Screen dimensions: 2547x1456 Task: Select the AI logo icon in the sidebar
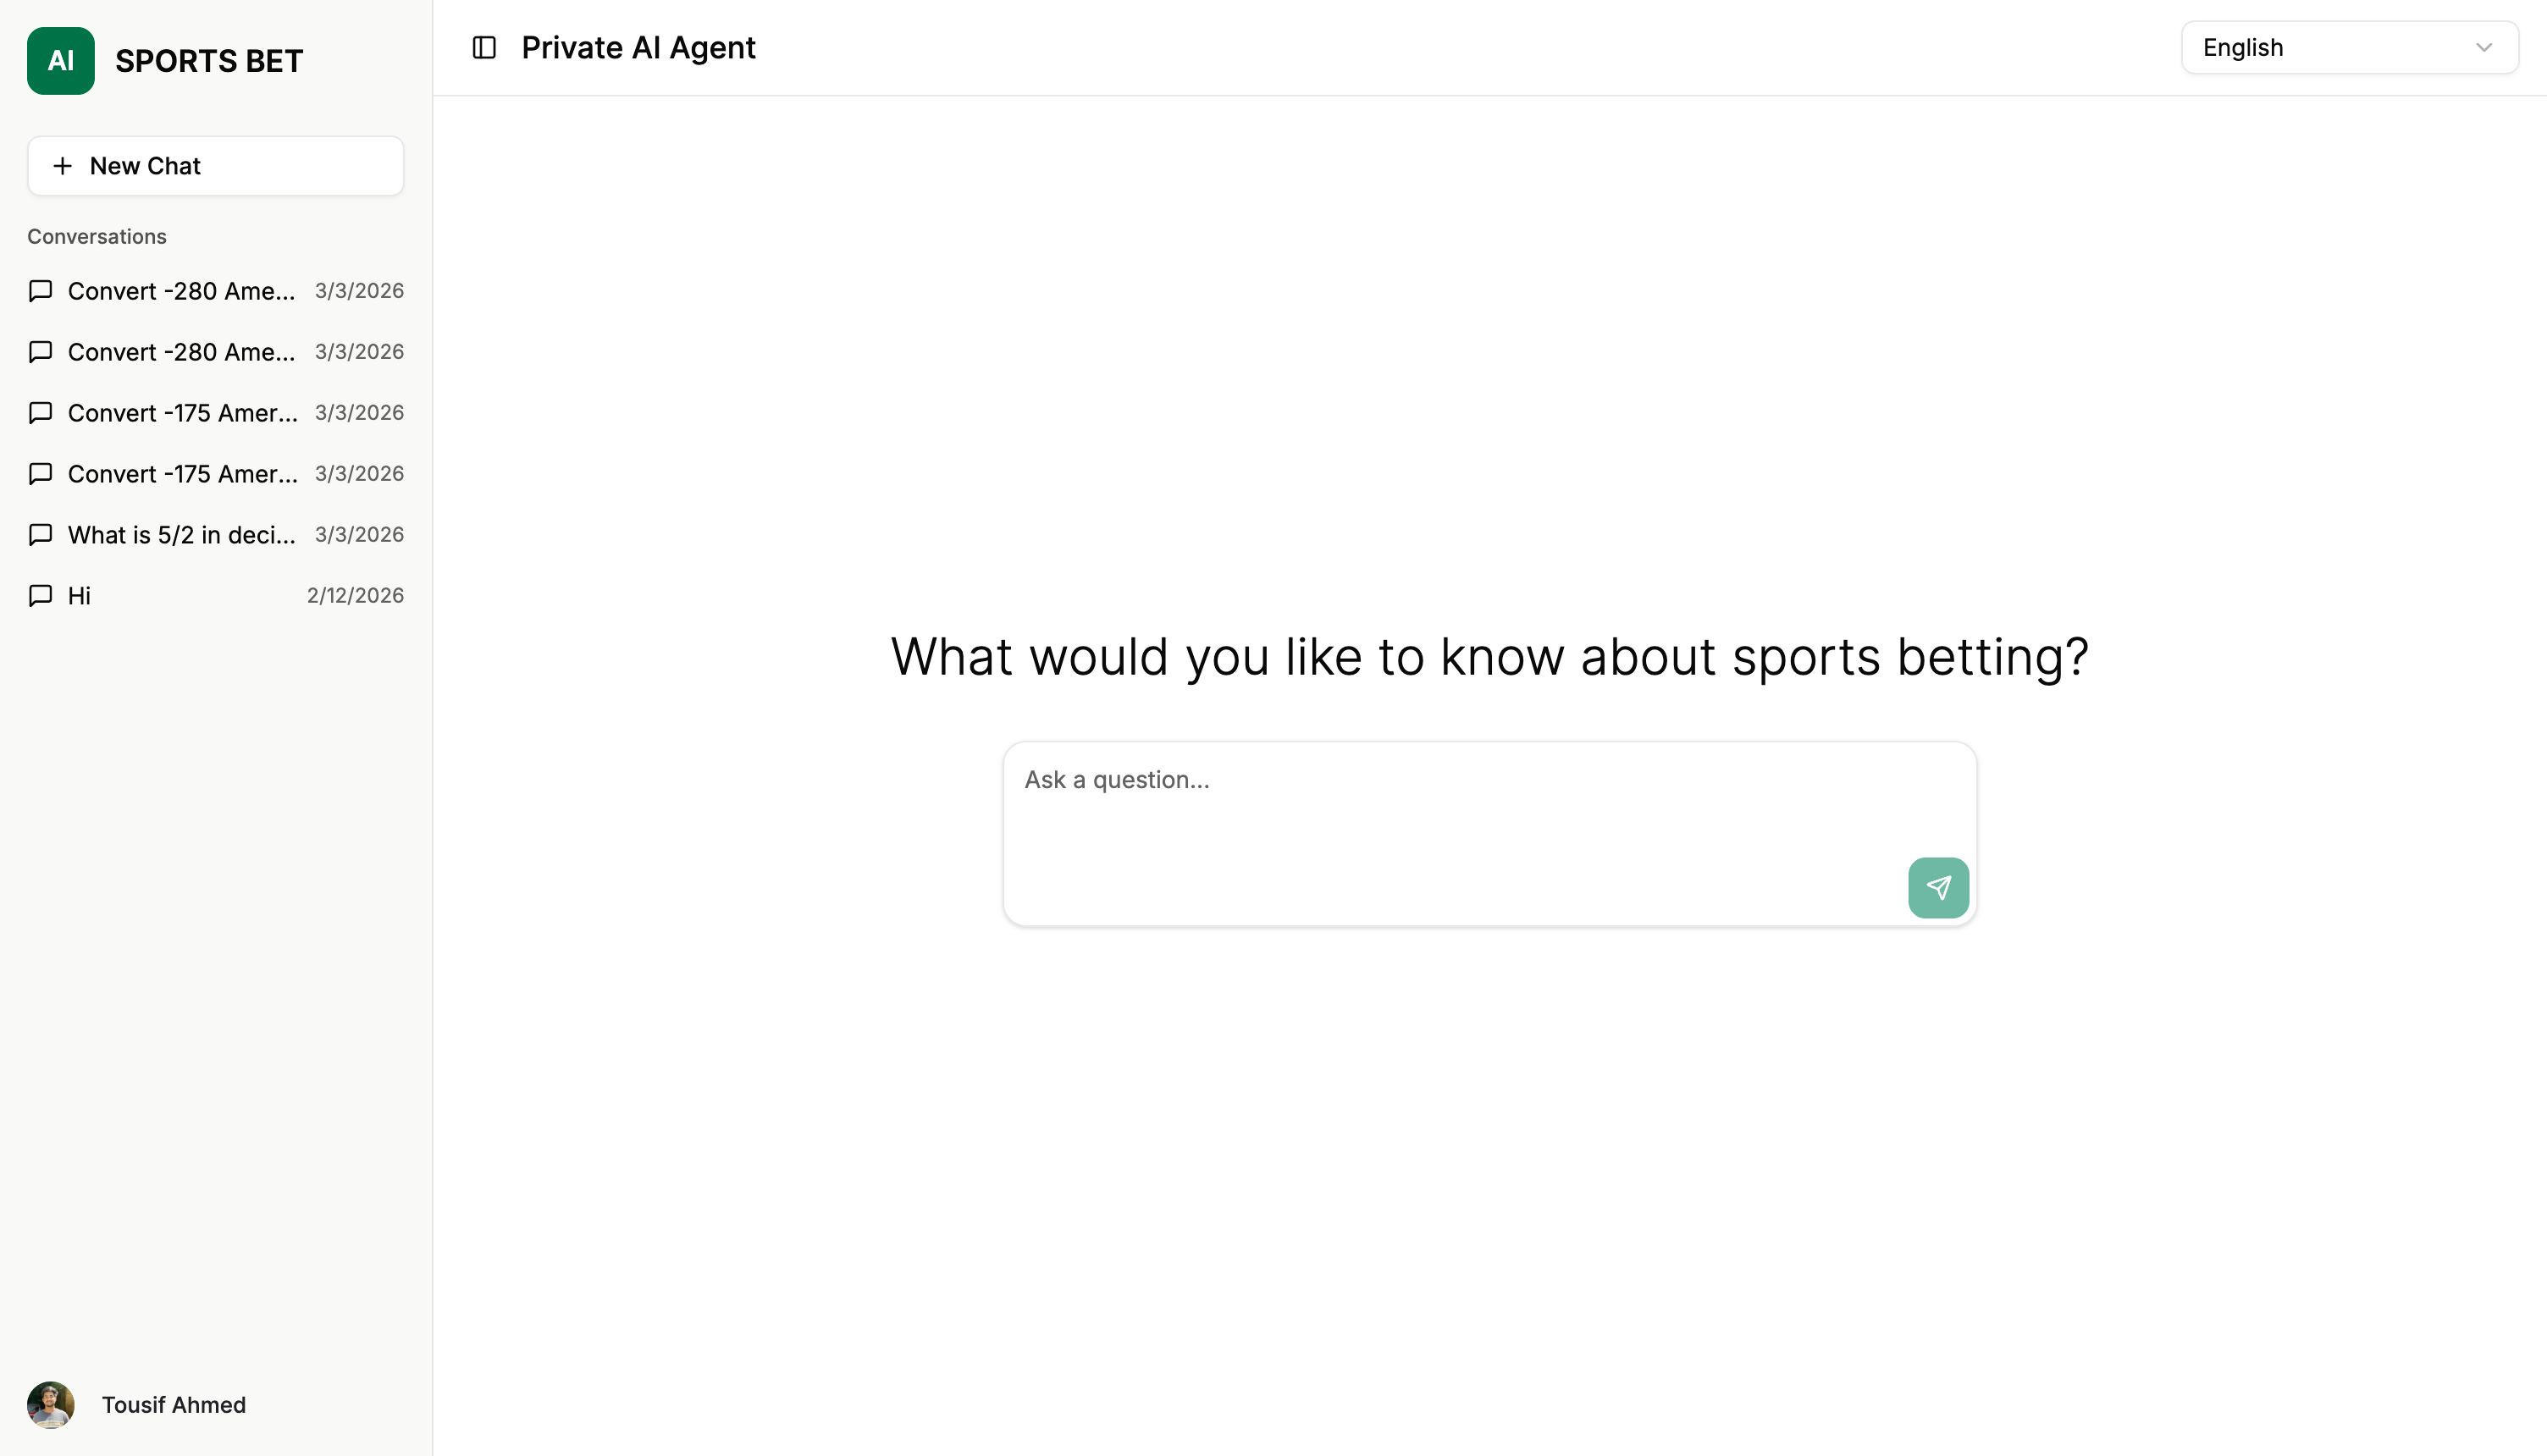(x=60, y=60)
